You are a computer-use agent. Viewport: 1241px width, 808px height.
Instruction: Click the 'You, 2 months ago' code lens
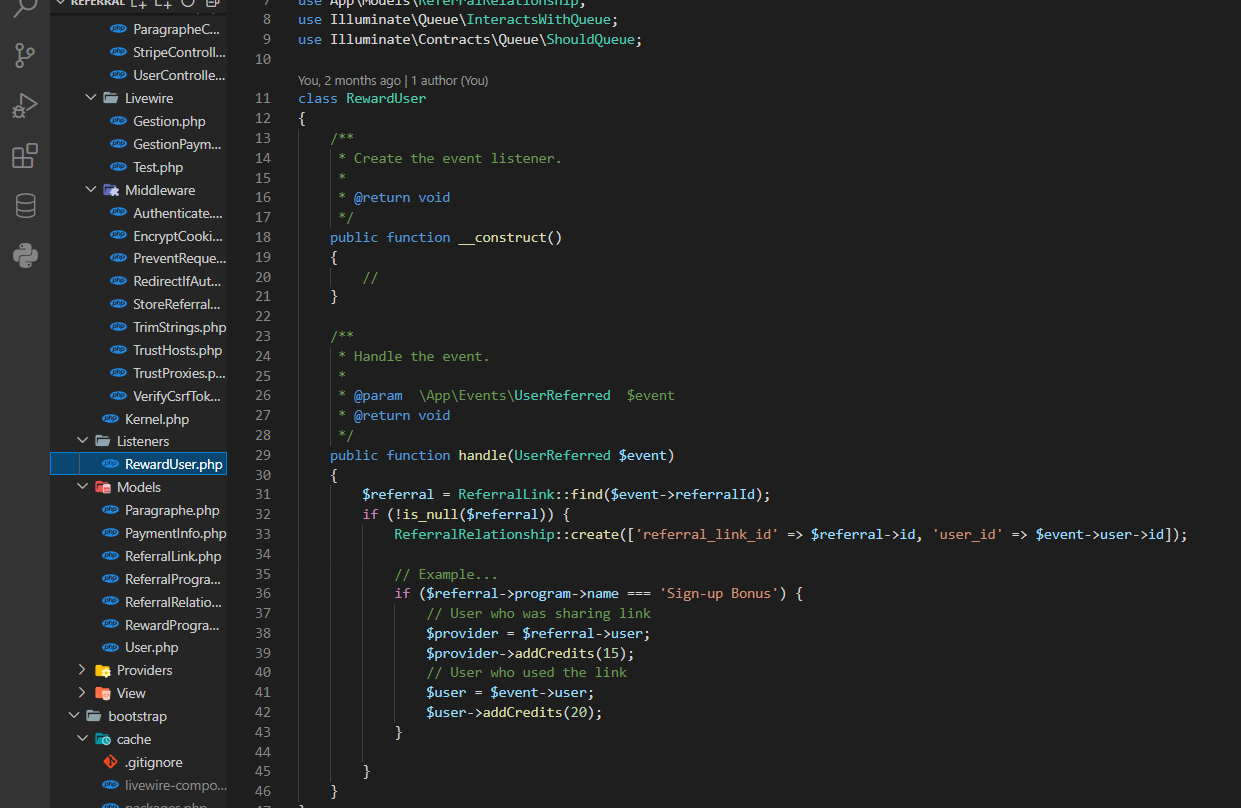(x=349, y=80)
